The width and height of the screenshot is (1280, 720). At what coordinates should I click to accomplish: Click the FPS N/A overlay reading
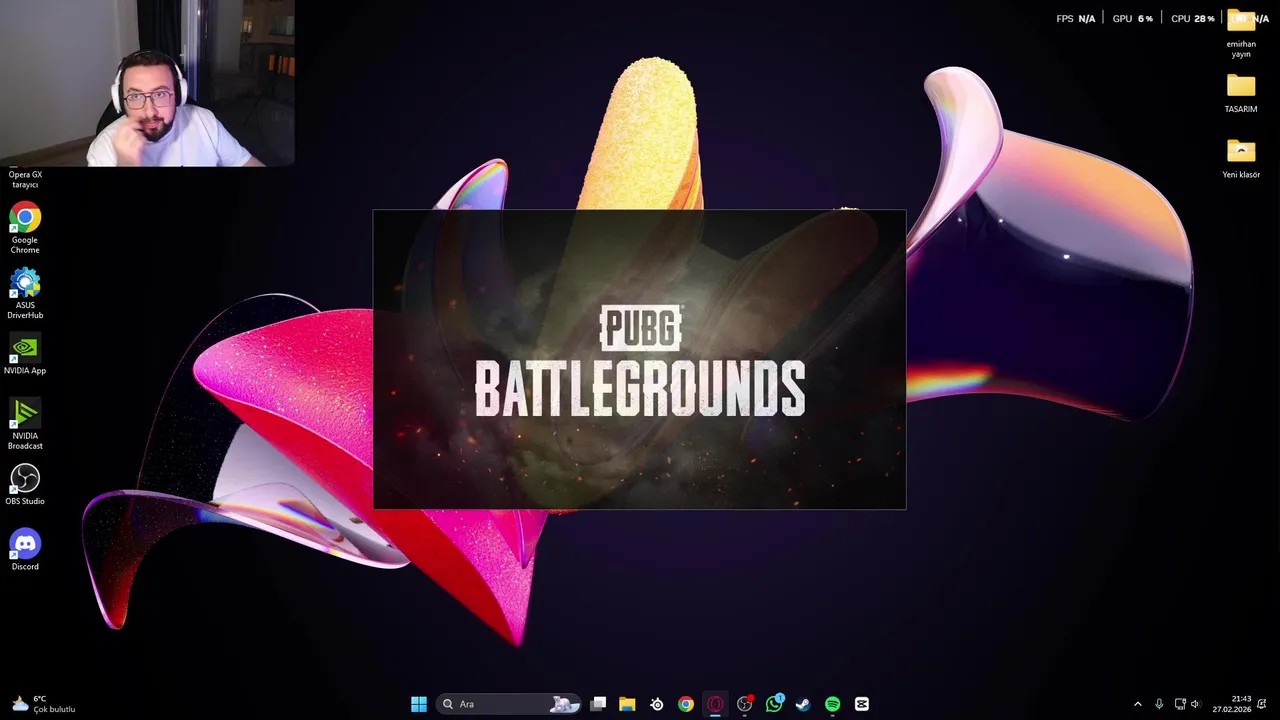coord(1076,18)
